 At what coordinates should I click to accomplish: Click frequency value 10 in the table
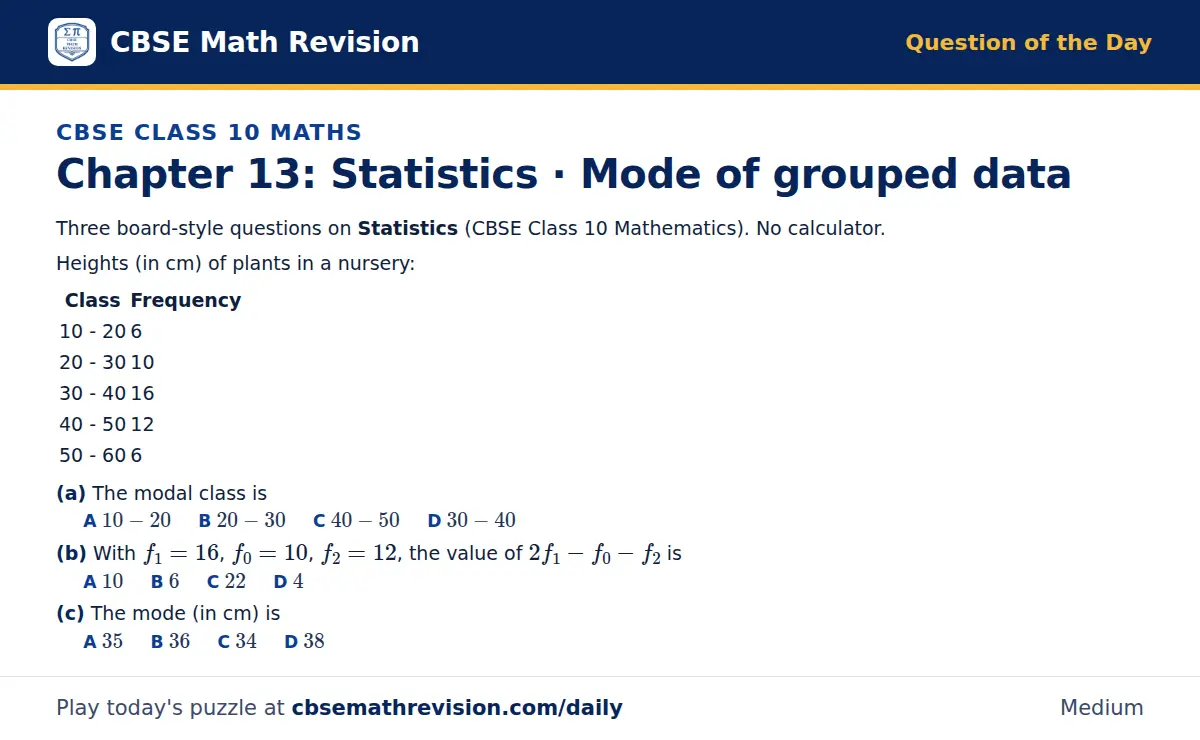[x=142, y=362]
